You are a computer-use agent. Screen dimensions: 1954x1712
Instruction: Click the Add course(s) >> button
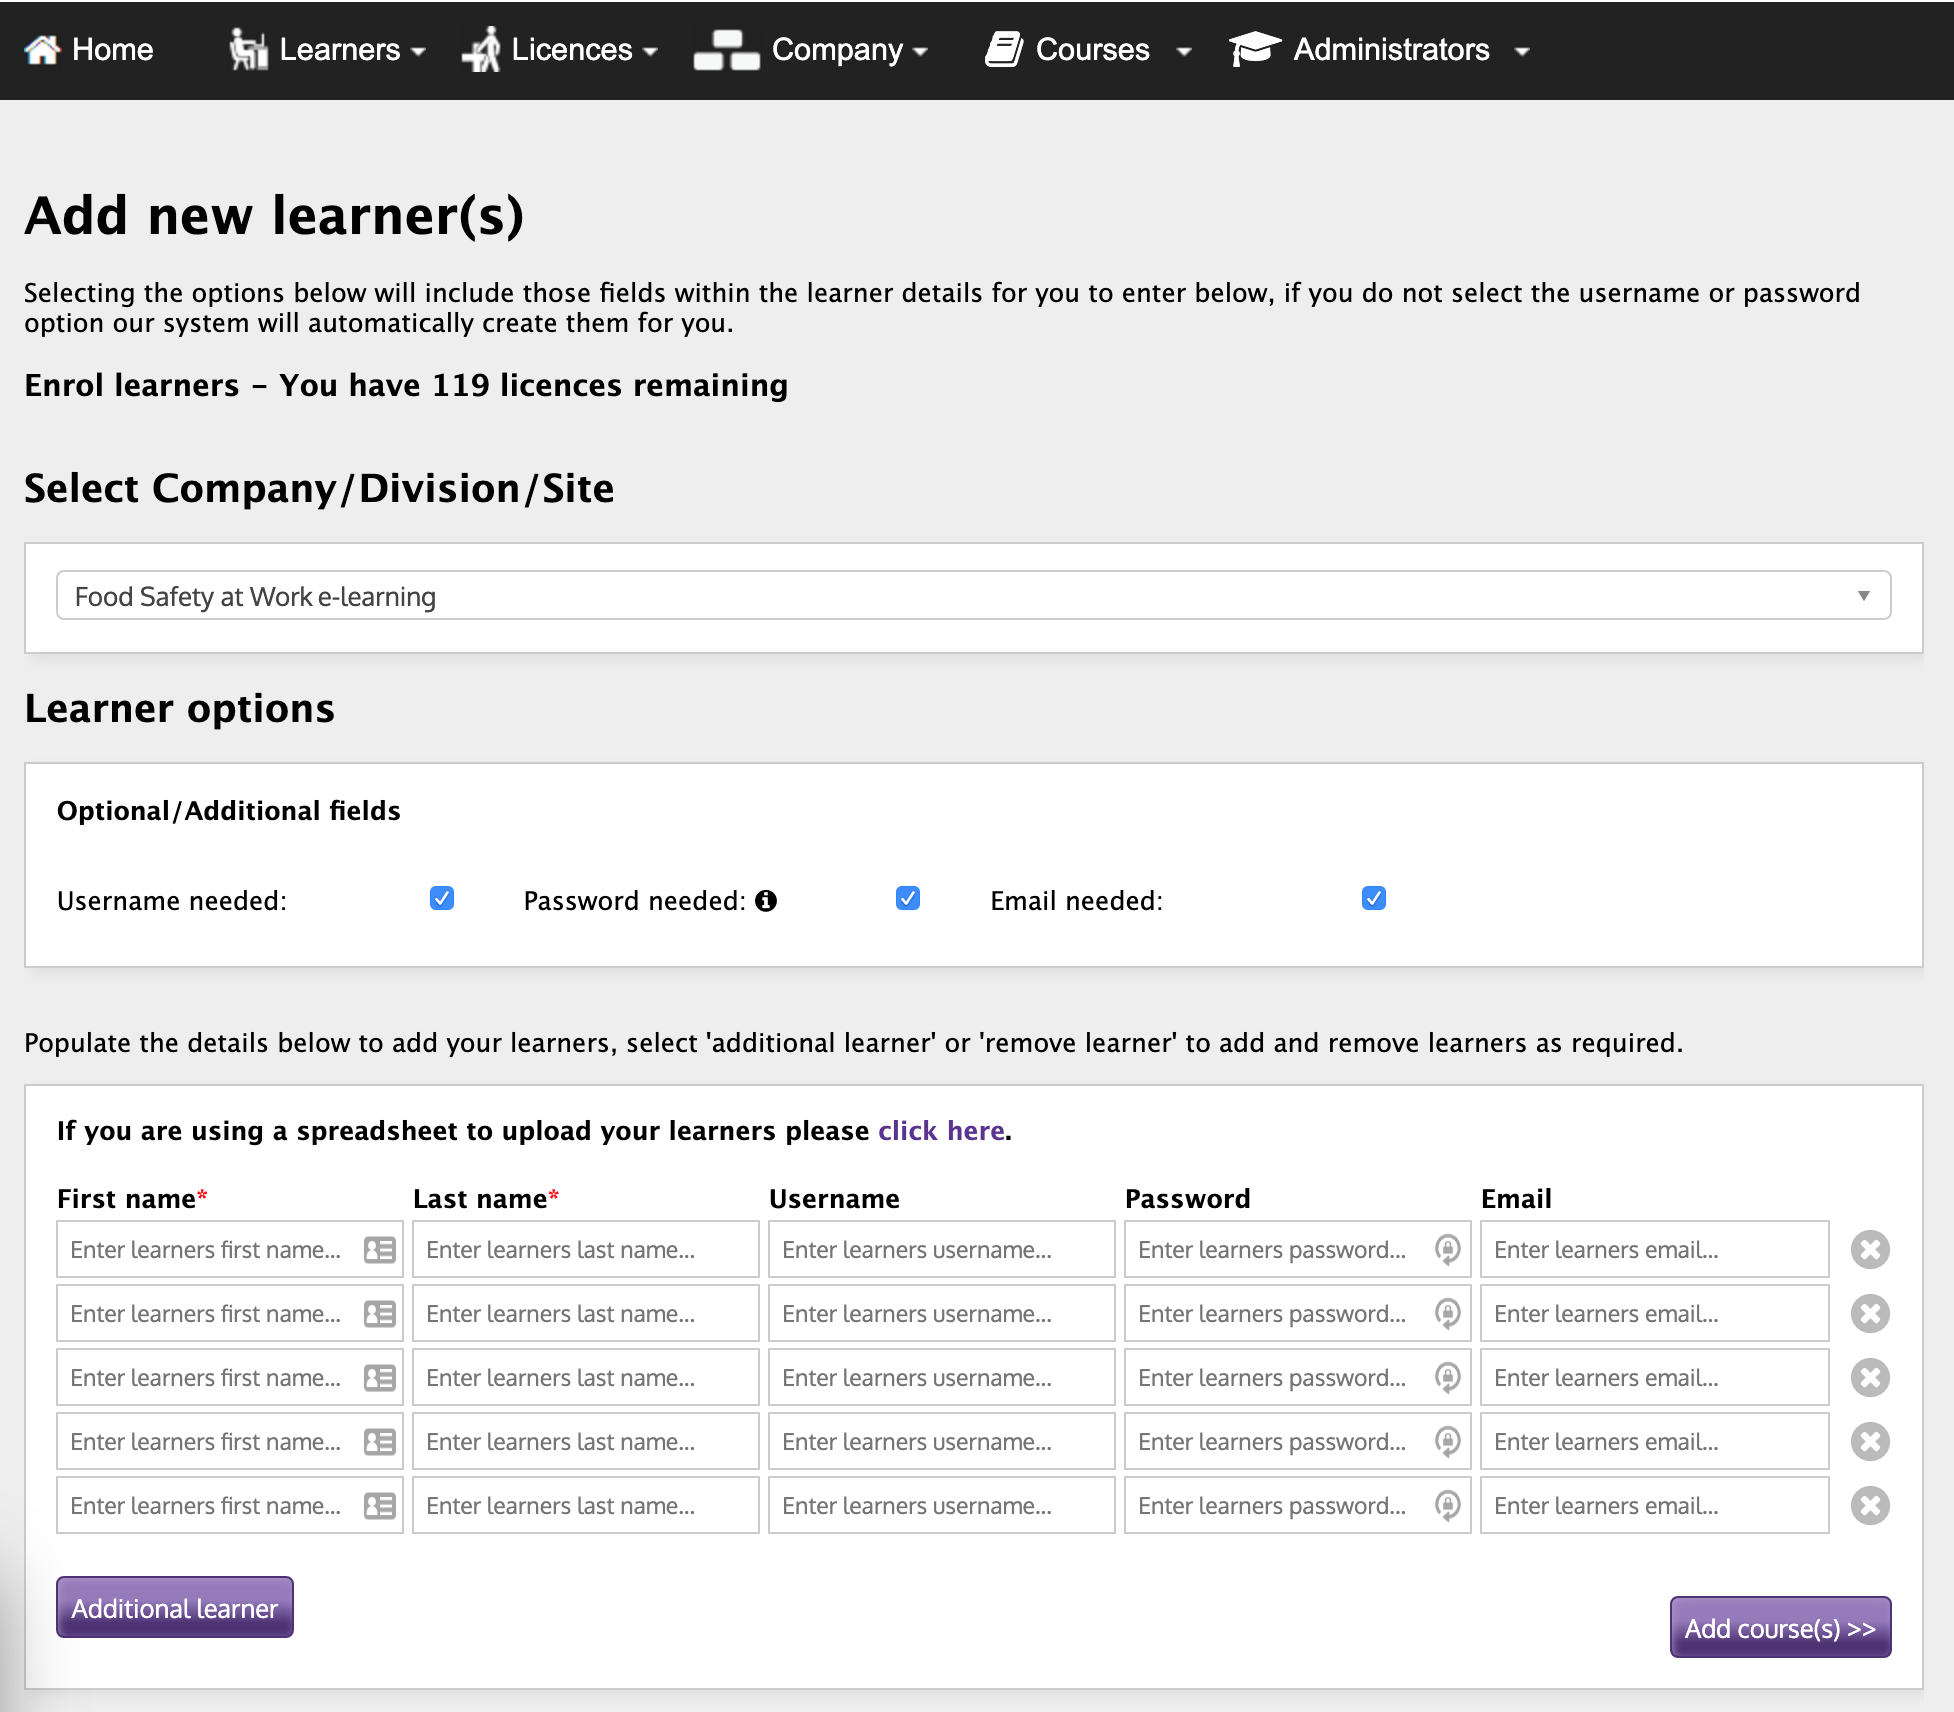(1780, 1627)
